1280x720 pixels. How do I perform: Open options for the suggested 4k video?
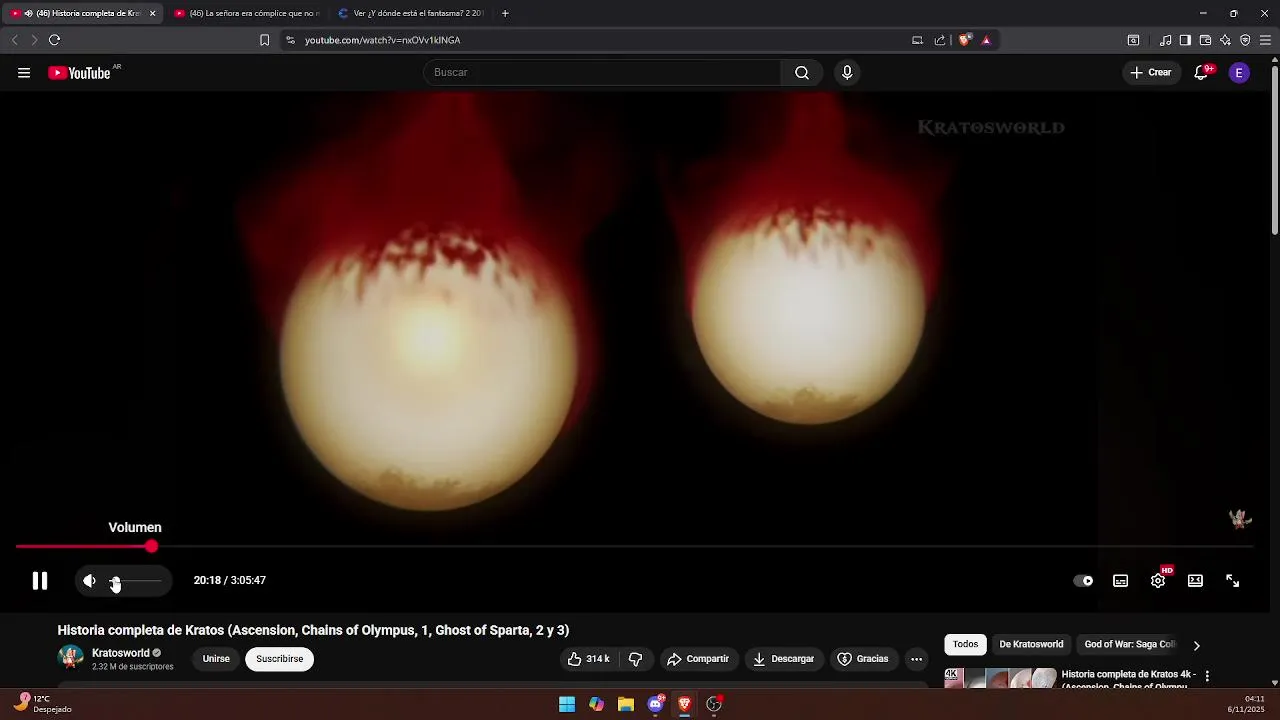pyautogui.click(x=1207, y=677)
